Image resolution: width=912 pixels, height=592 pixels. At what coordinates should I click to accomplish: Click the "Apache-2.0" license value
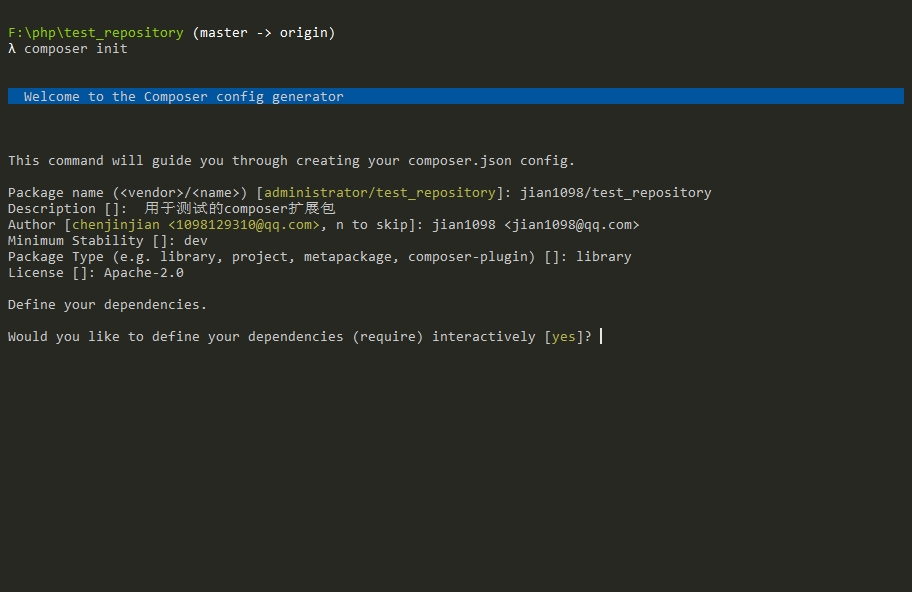(144, 273)
